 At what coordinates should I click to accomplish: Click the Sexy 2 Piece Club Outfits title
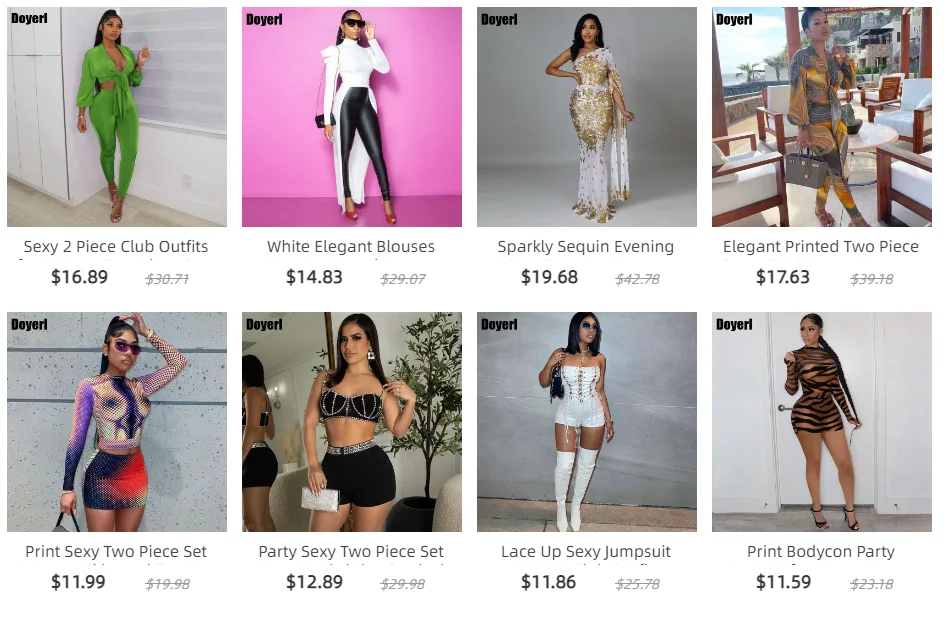point(116,247)
